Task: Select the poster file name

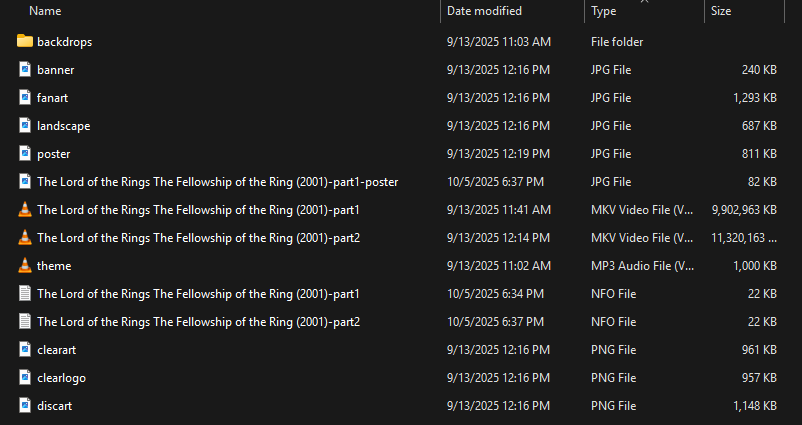Action: point(53,154)
